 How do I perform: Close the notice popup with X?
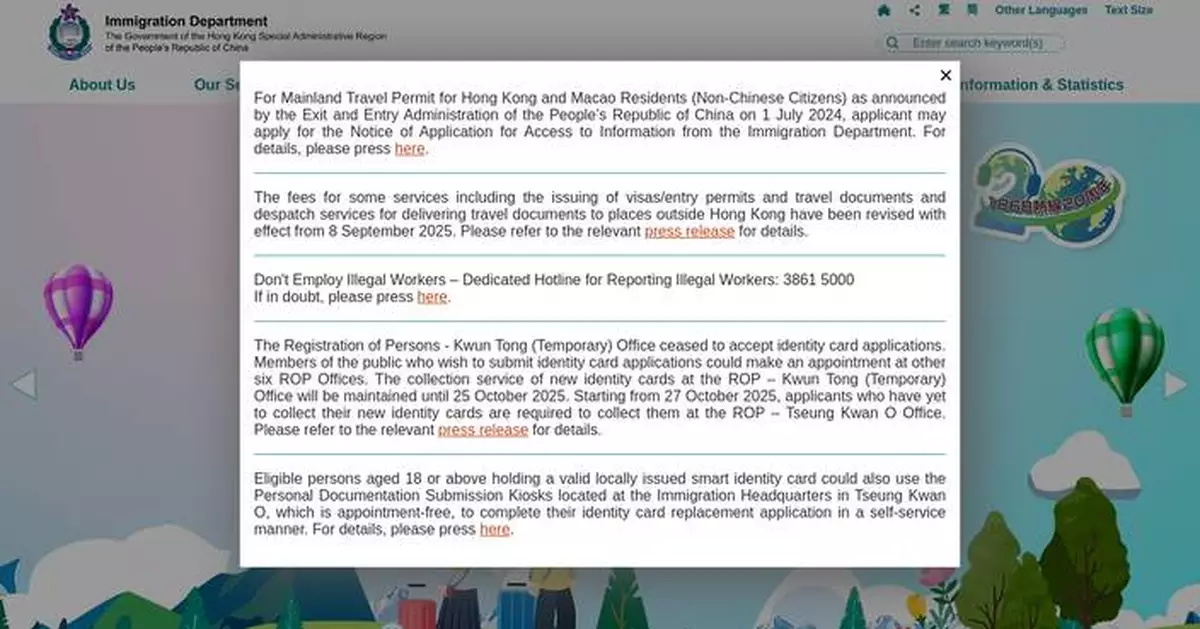945,75
